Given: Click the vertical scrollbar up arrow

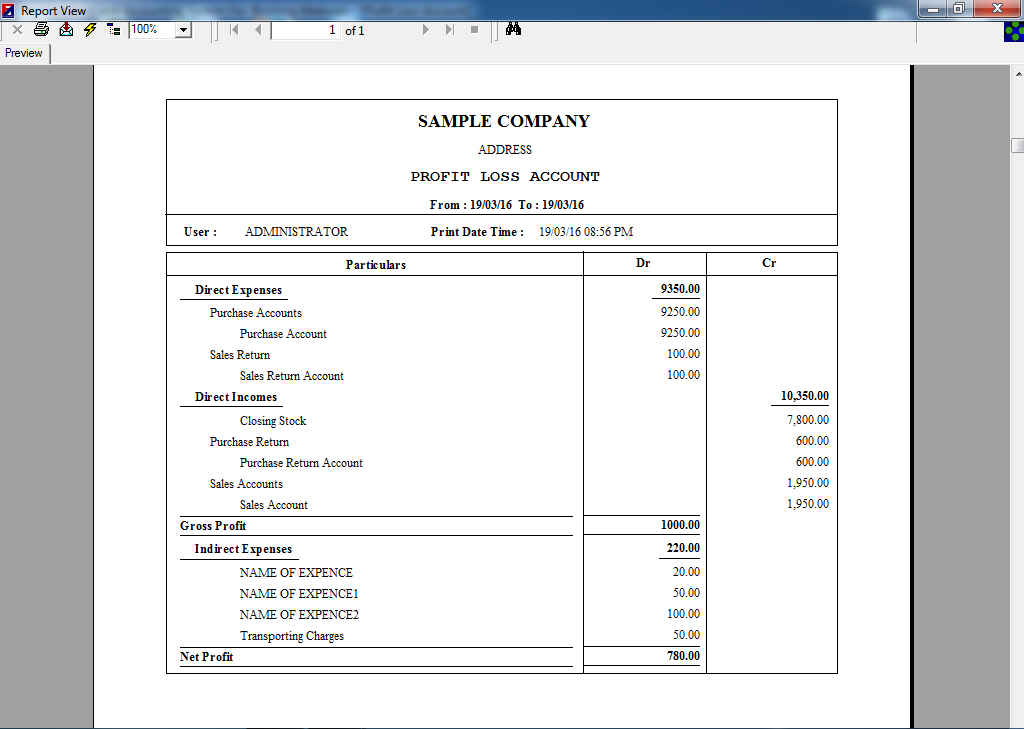Looking at the screenshot, I should coord(1016,72).
